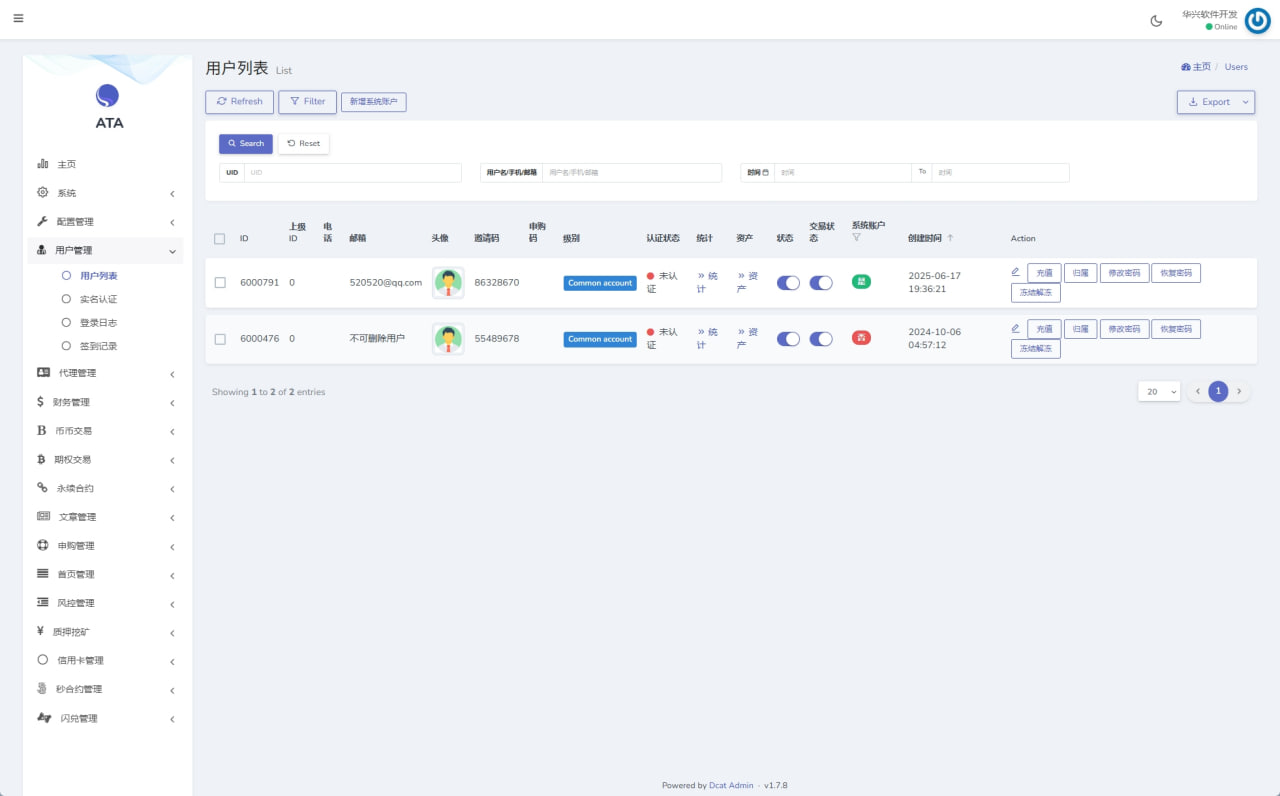This screenshot has height=796, width=1280.
Task: Open the user profile power avatar icon
Action: click(x=1257, y=20)
